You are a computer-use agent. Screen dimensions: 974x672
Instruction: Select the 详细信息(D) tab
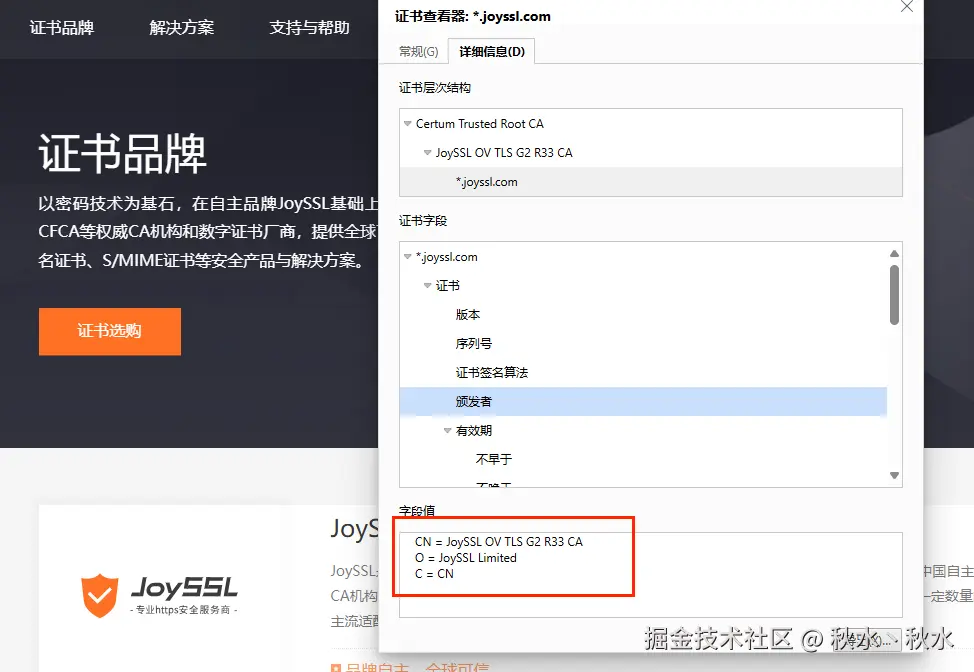click(491, 52)
